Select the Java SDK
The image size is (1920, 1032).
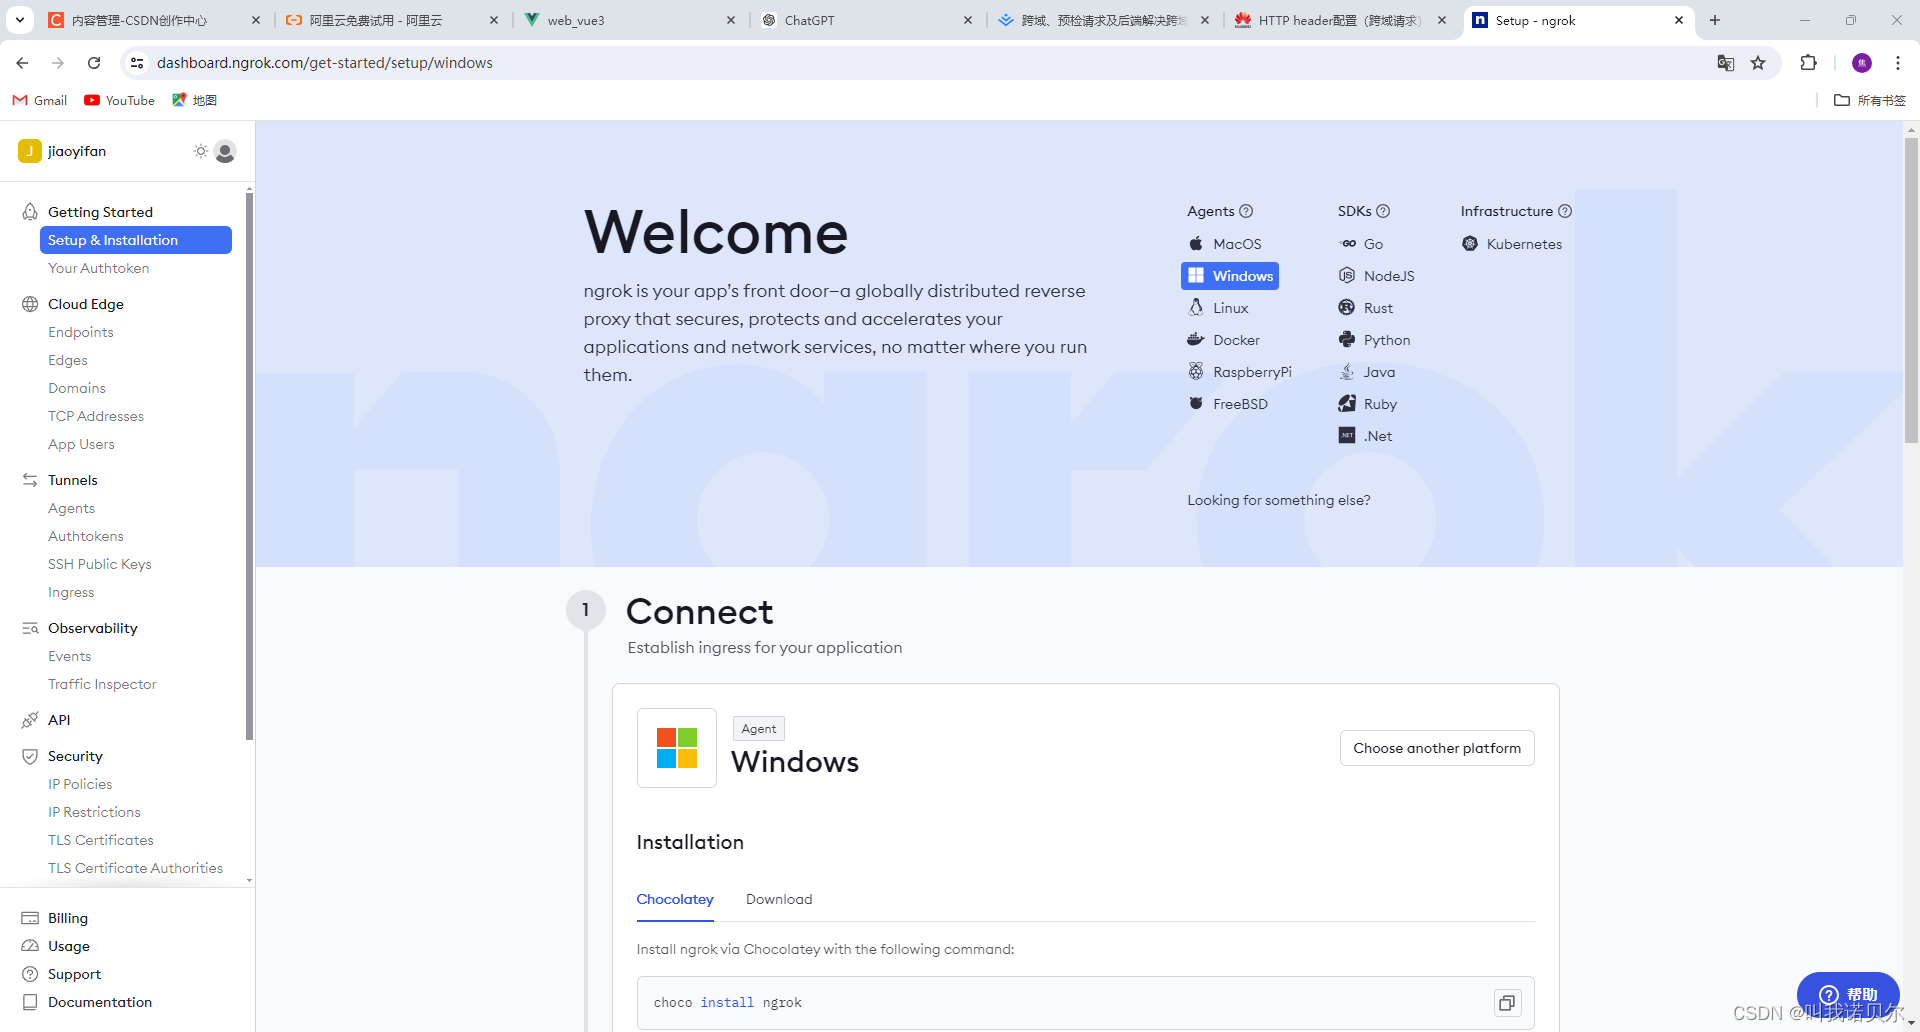pos(1367,372)
